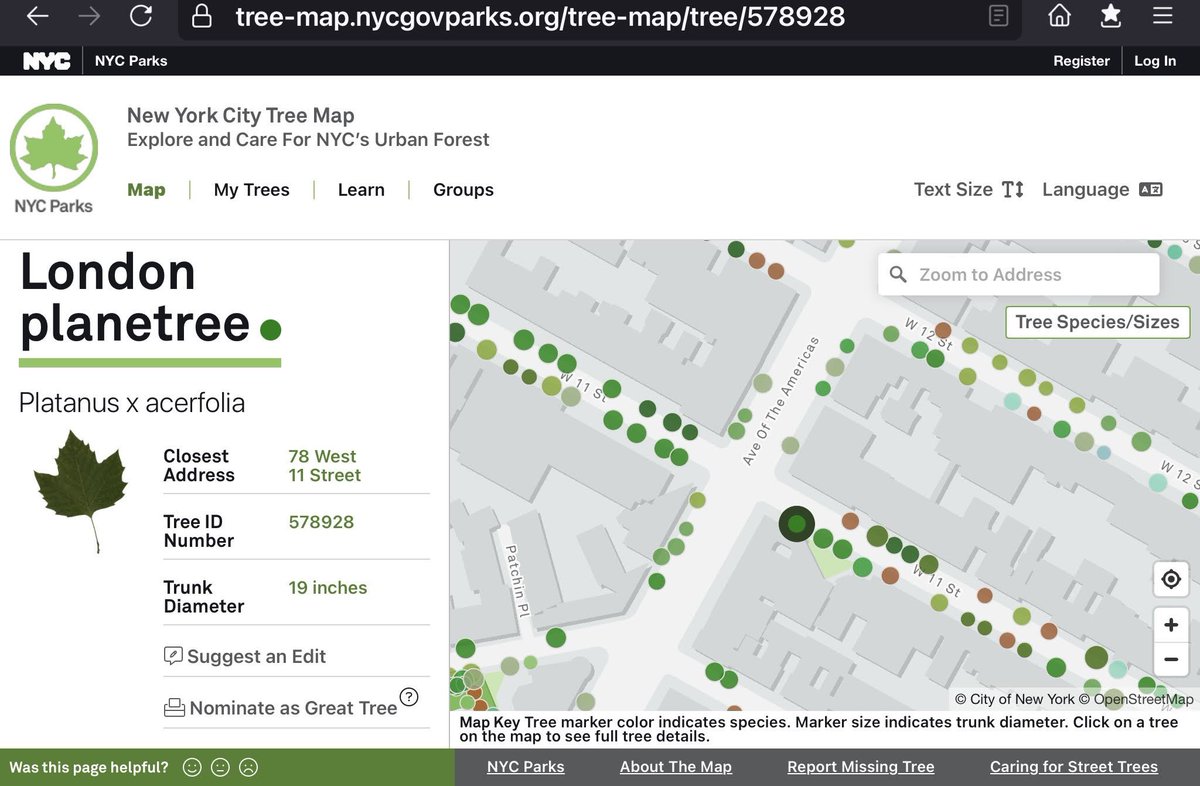Screen dimensions: 1200x786
Task: Click the 78 West 11 Street address
Action: [x=325, y=466]
